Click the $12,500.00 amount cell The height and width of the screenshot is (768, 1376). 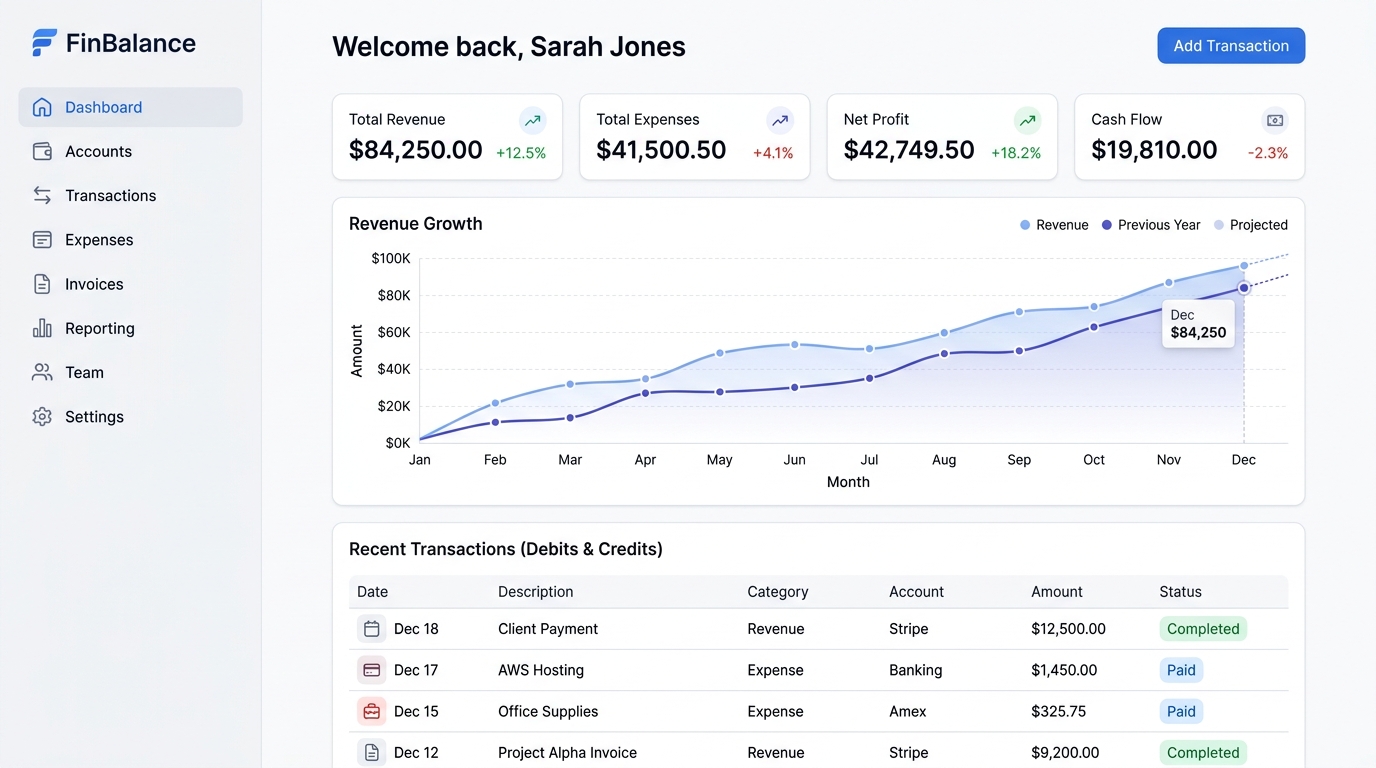pyautogui.click(x=1068, y=629)
